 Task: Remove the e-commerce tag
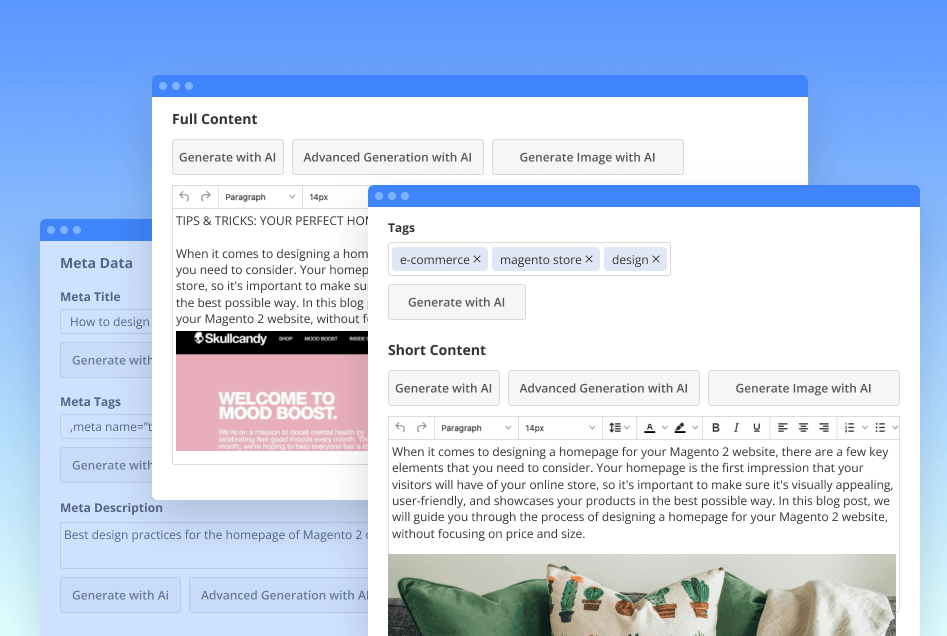pyautogui.click(x=477, y=260)
